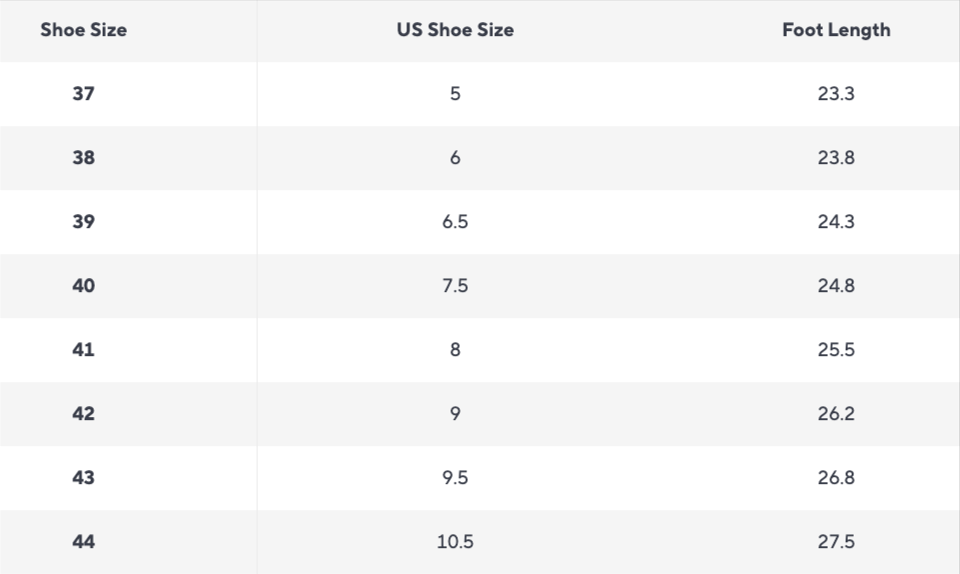
Task: Click foot length 26.2 value
Action: coord(836,414)
